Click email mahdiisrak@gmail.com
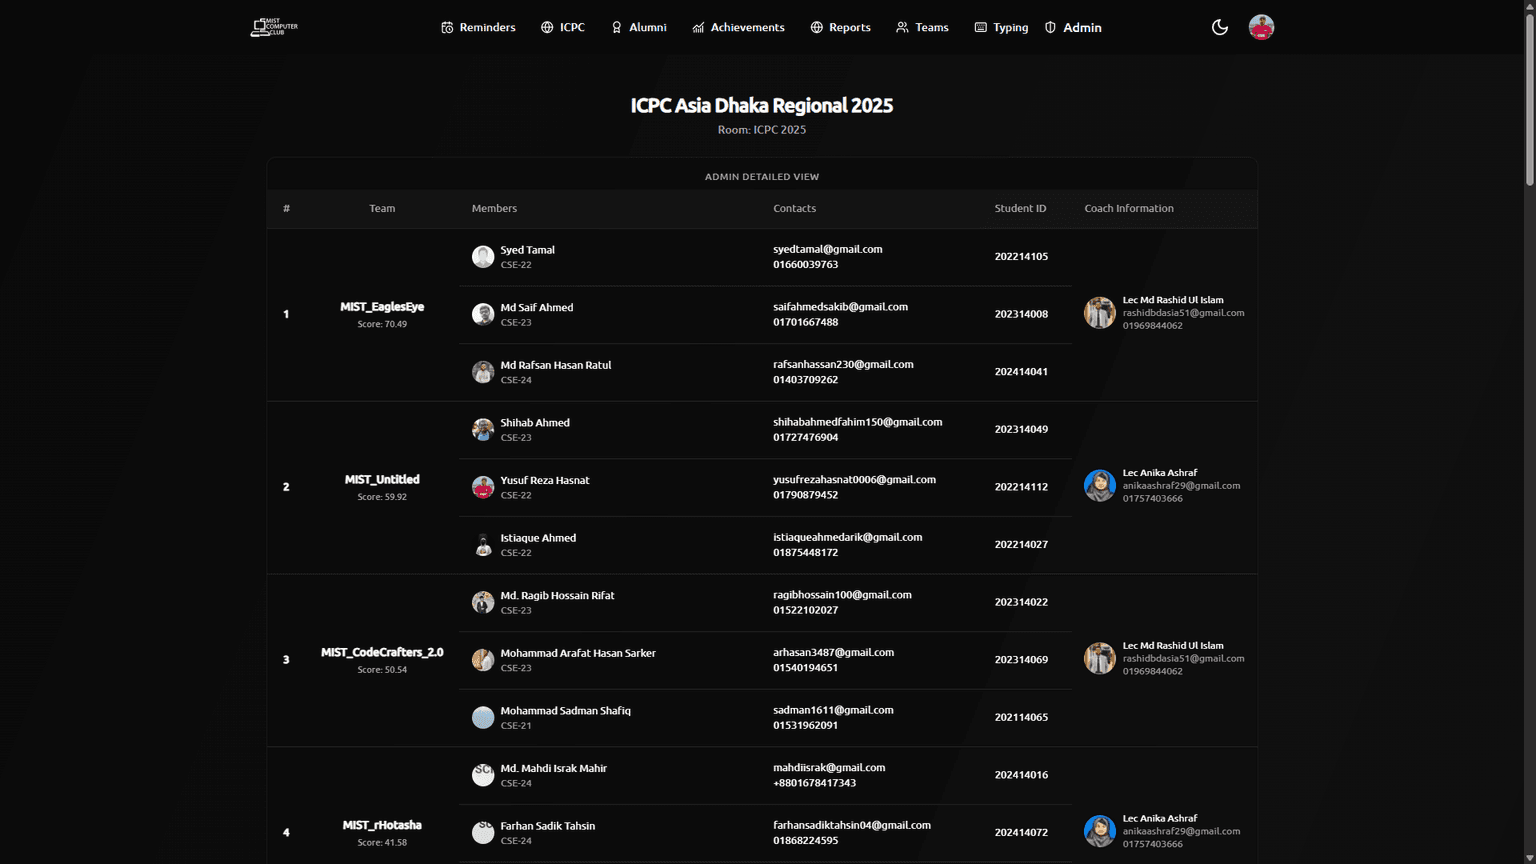 click(x=829, y=768)
